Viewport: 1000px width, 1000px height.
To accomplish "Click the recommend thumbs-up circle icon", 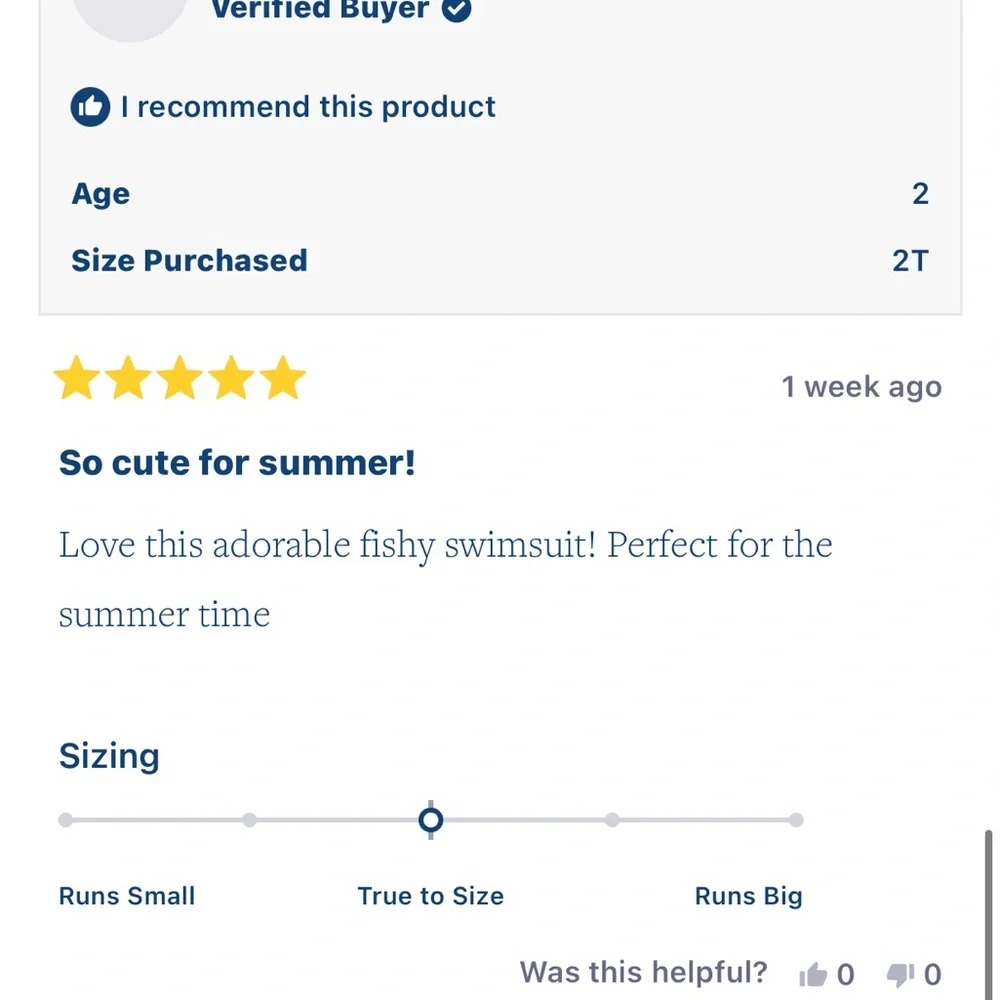I will tap(90, 107).
